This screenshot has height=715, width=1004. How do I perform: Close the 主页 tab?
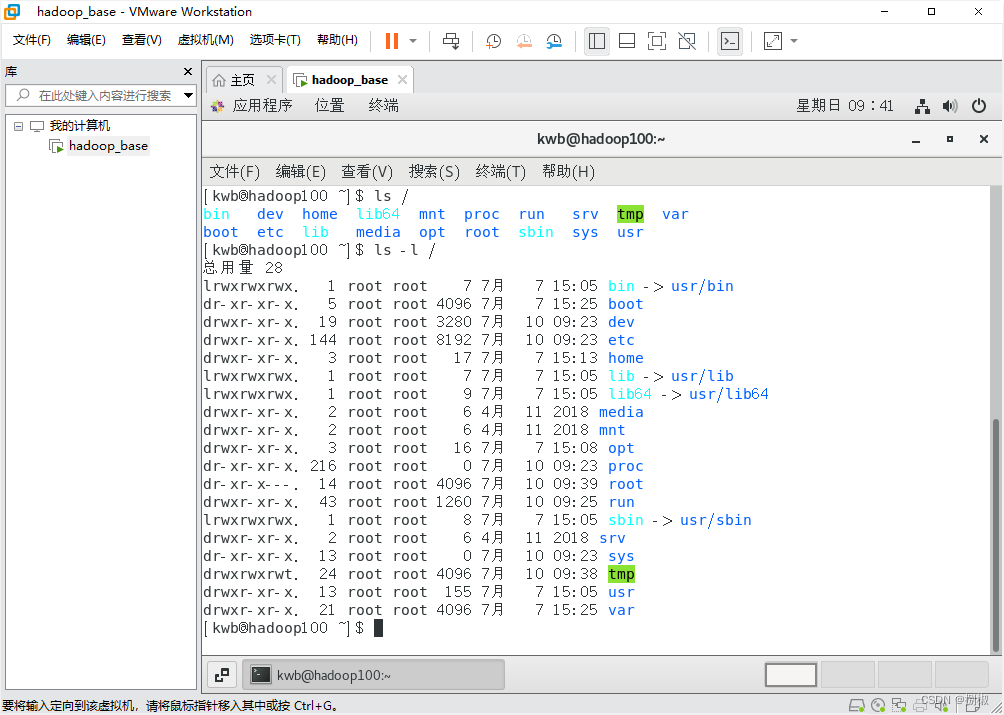(x=271, y=80)
